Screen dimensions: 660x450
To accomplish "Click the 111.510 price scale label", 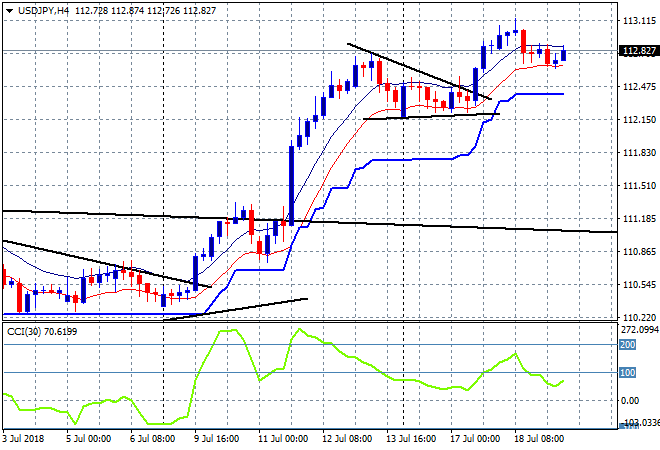I will click(x=639, y=186).
